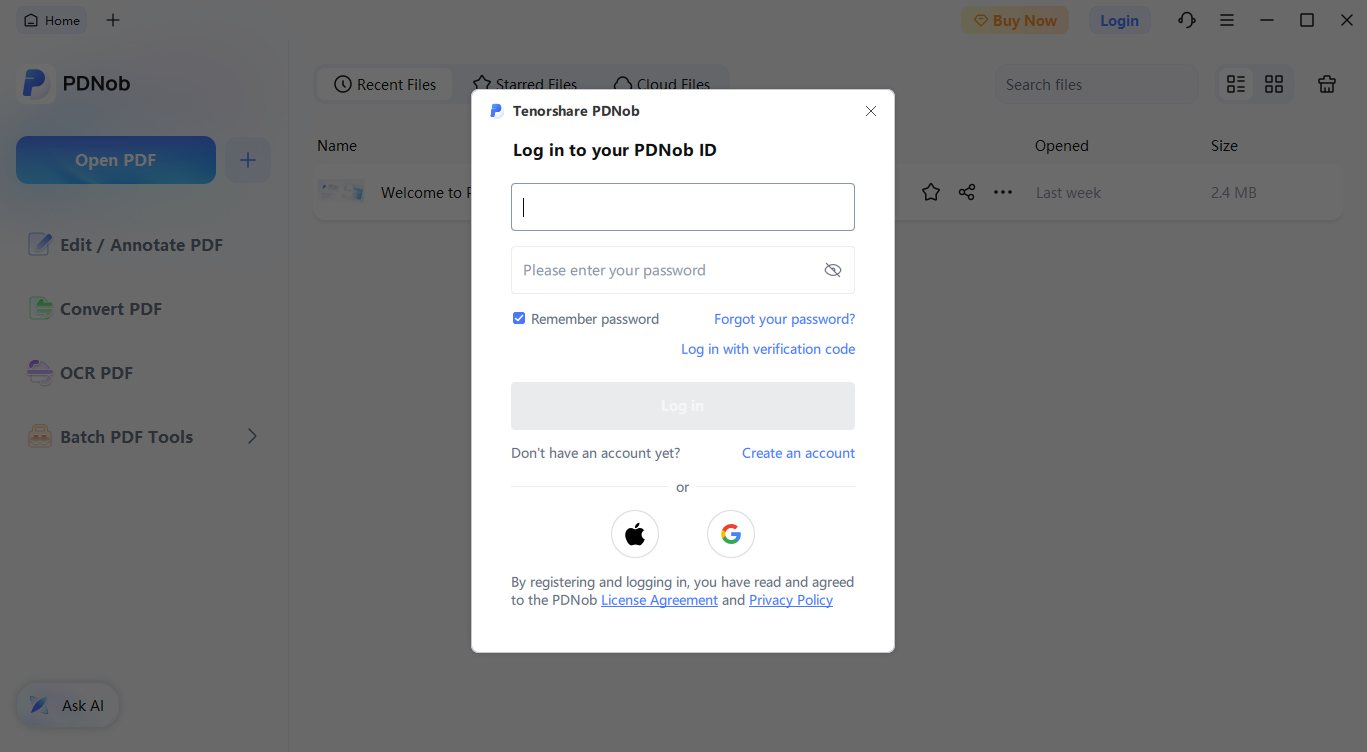
Task: Uncheck the Remember password checkbox
Action: 518,318
